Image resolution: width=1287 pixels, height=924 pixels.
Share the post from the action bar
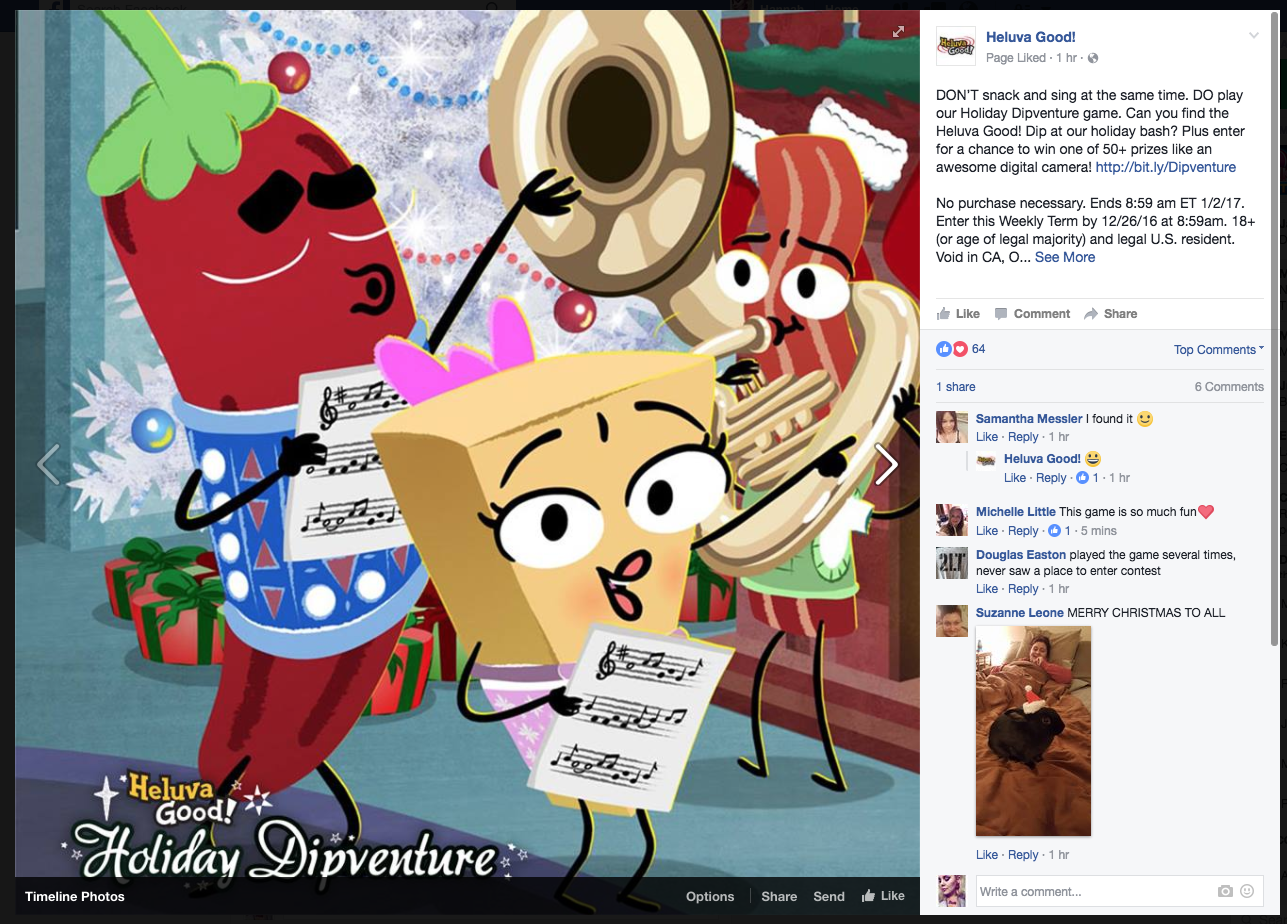coord(1111,313)
